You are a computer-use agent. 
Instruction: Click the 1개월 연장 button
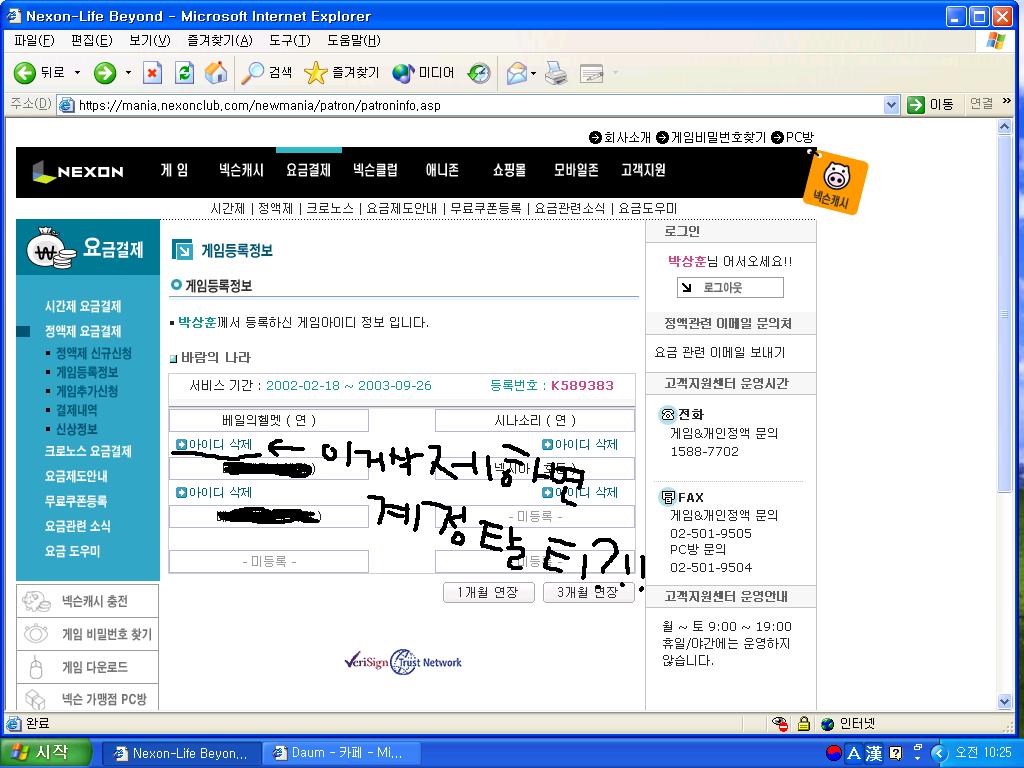488,592
